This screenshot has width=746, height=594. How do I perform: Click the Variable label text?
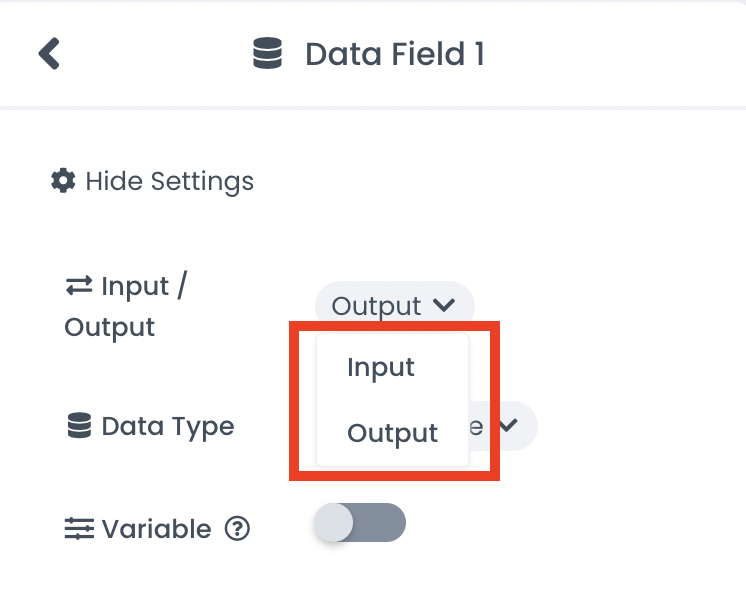click(x=156, y=529)
